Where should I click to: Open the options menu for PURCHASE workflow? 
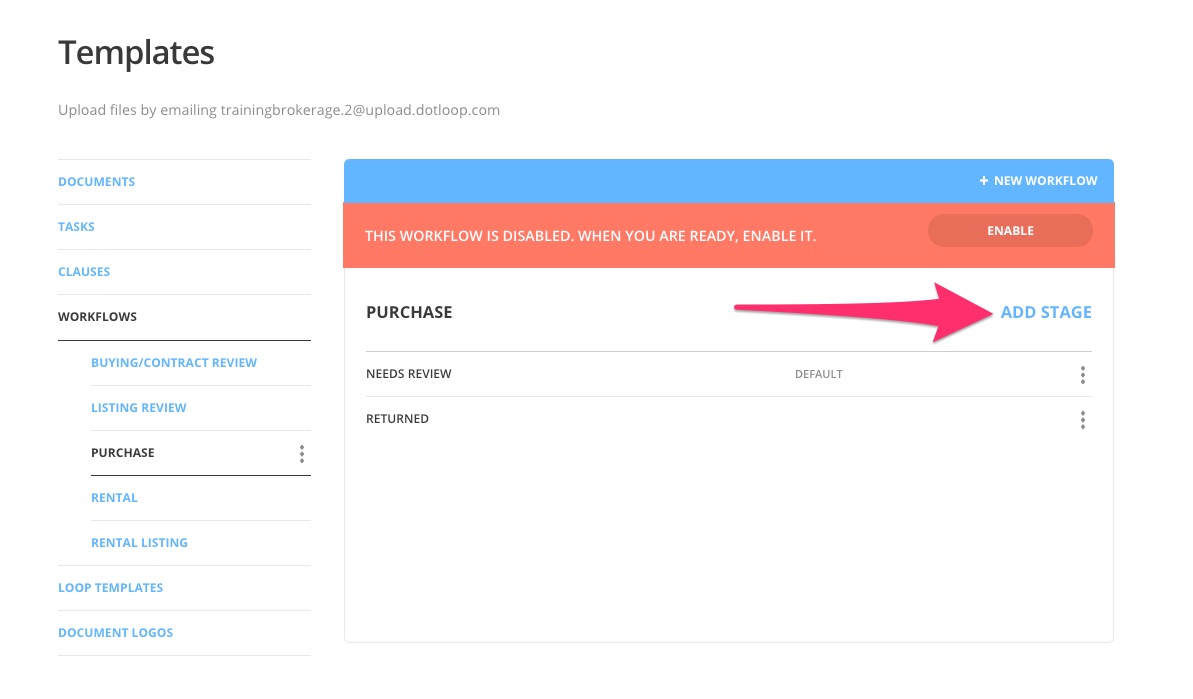(301, 453)
